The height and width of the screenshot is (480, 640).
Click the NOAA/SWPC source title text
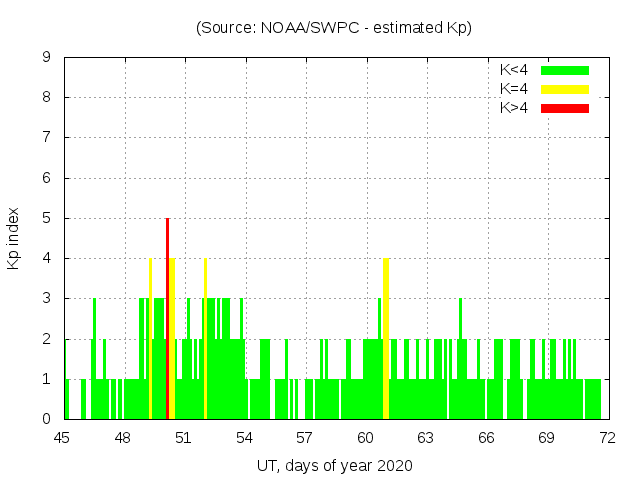[x=334, y=28]
